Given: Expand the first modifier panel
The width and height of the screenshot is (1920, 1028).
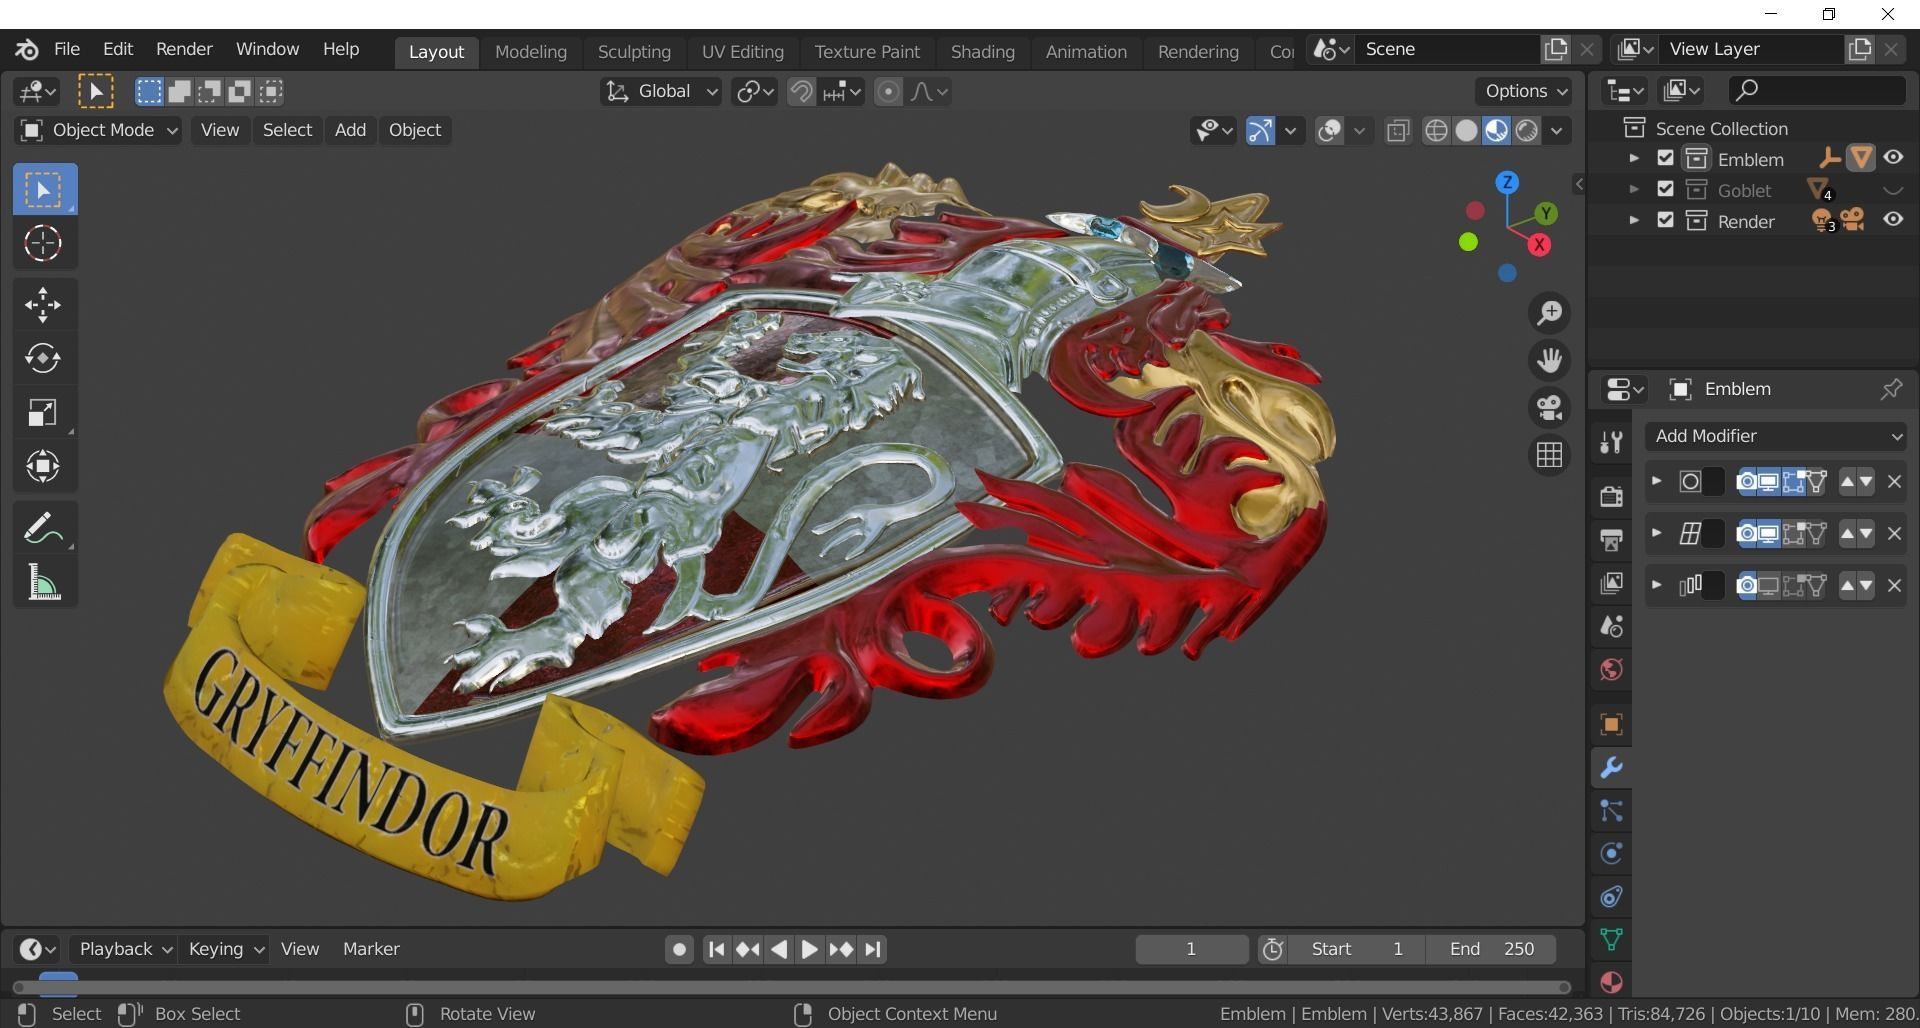Looking at the screenshot, I should pos(1657,481).
